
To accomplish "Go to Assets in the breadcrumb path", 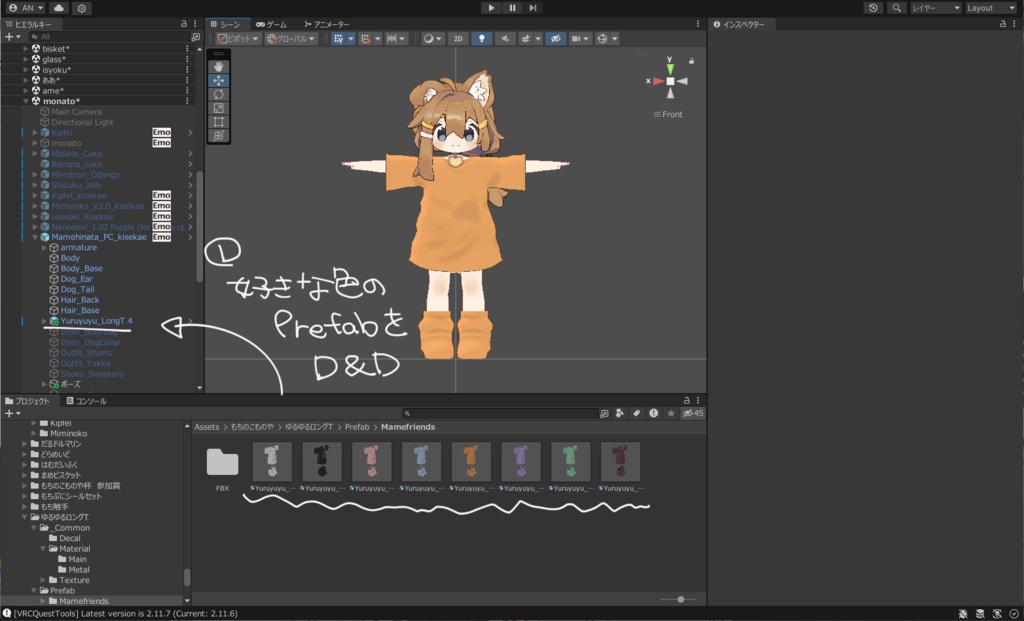I will 206,427.
